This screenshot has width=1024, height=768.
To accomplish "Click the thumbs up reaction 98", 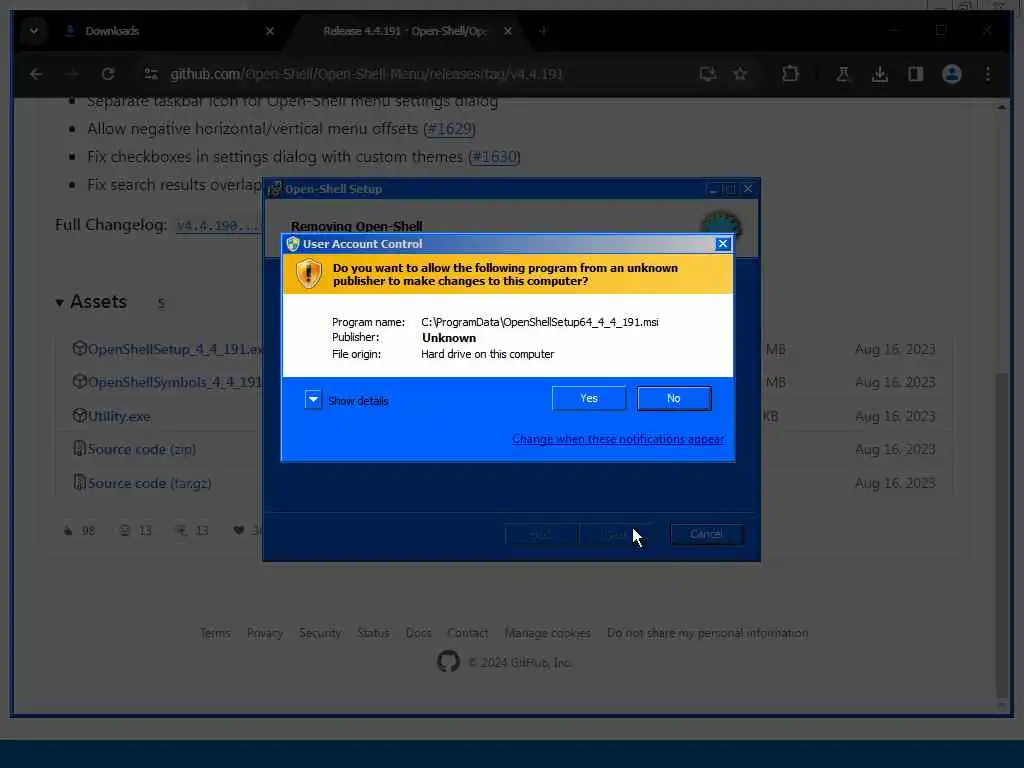I will pos(80,530).
